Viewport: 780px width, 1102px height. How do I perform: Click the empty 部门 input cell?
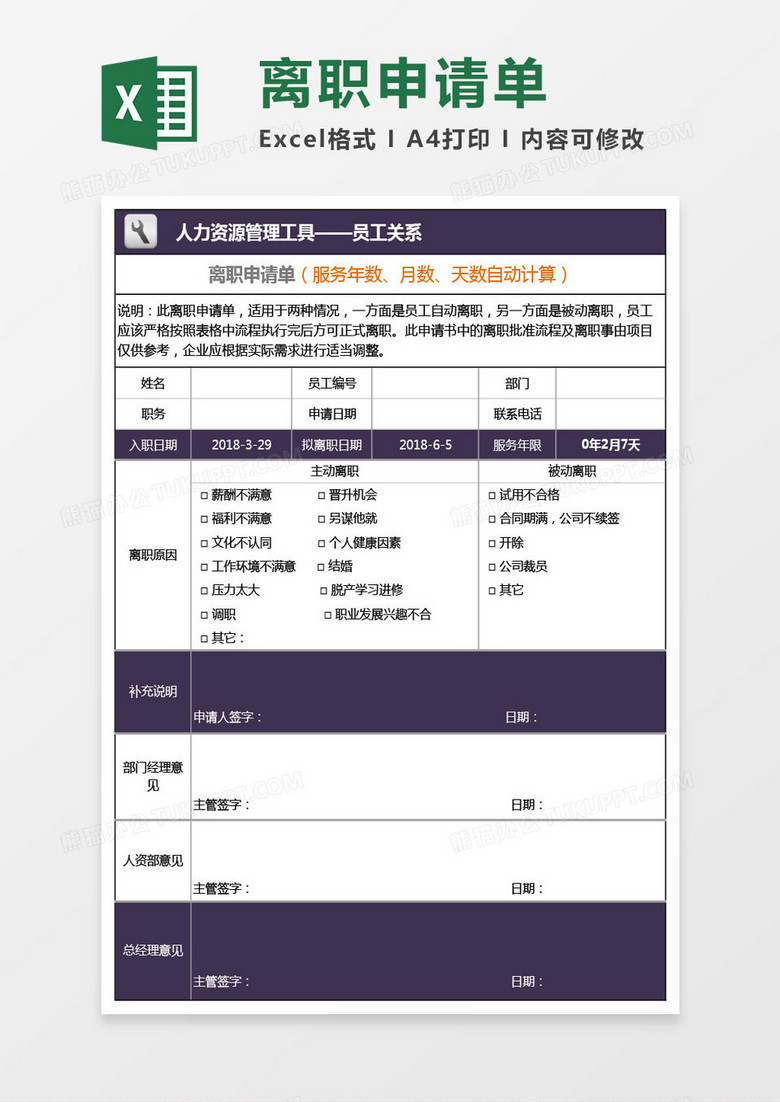pos(610,383)
